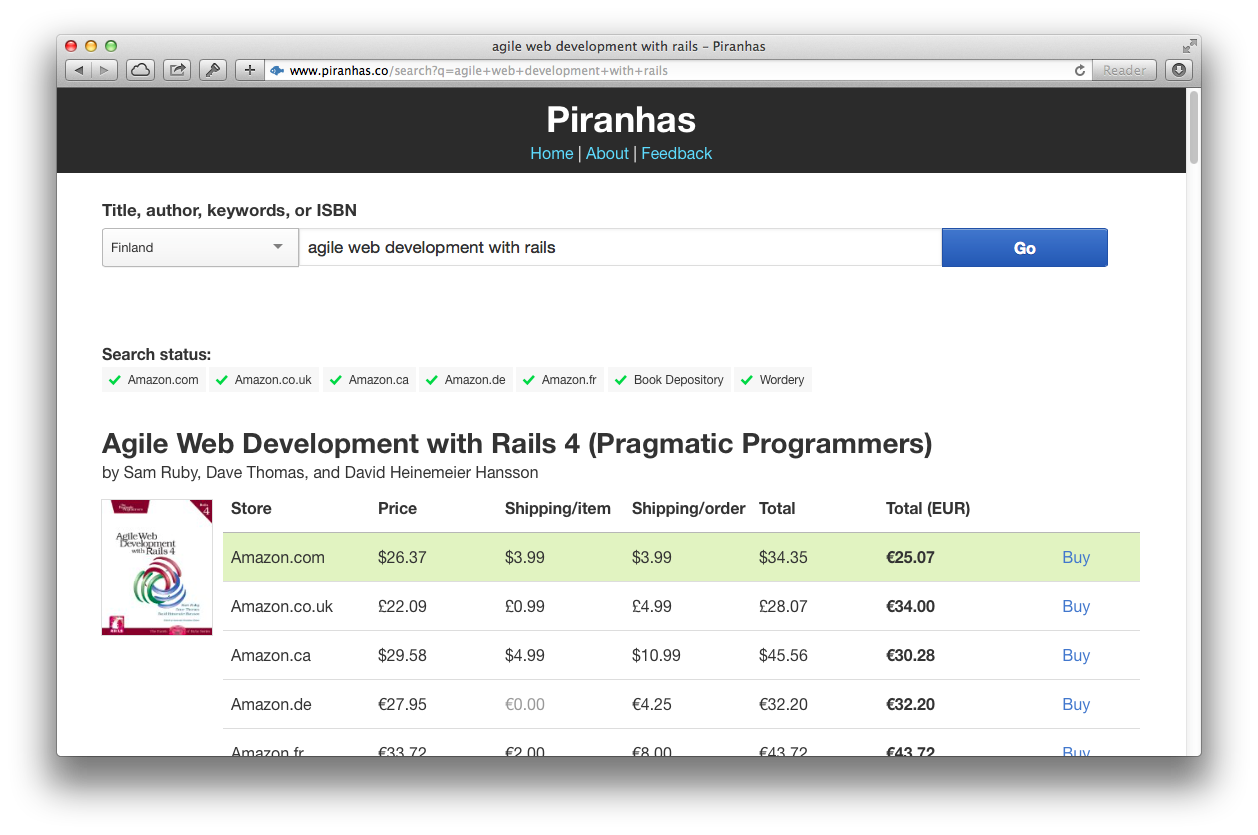
Task: Click the €27.95 price cell
Action: coord(402,704)
